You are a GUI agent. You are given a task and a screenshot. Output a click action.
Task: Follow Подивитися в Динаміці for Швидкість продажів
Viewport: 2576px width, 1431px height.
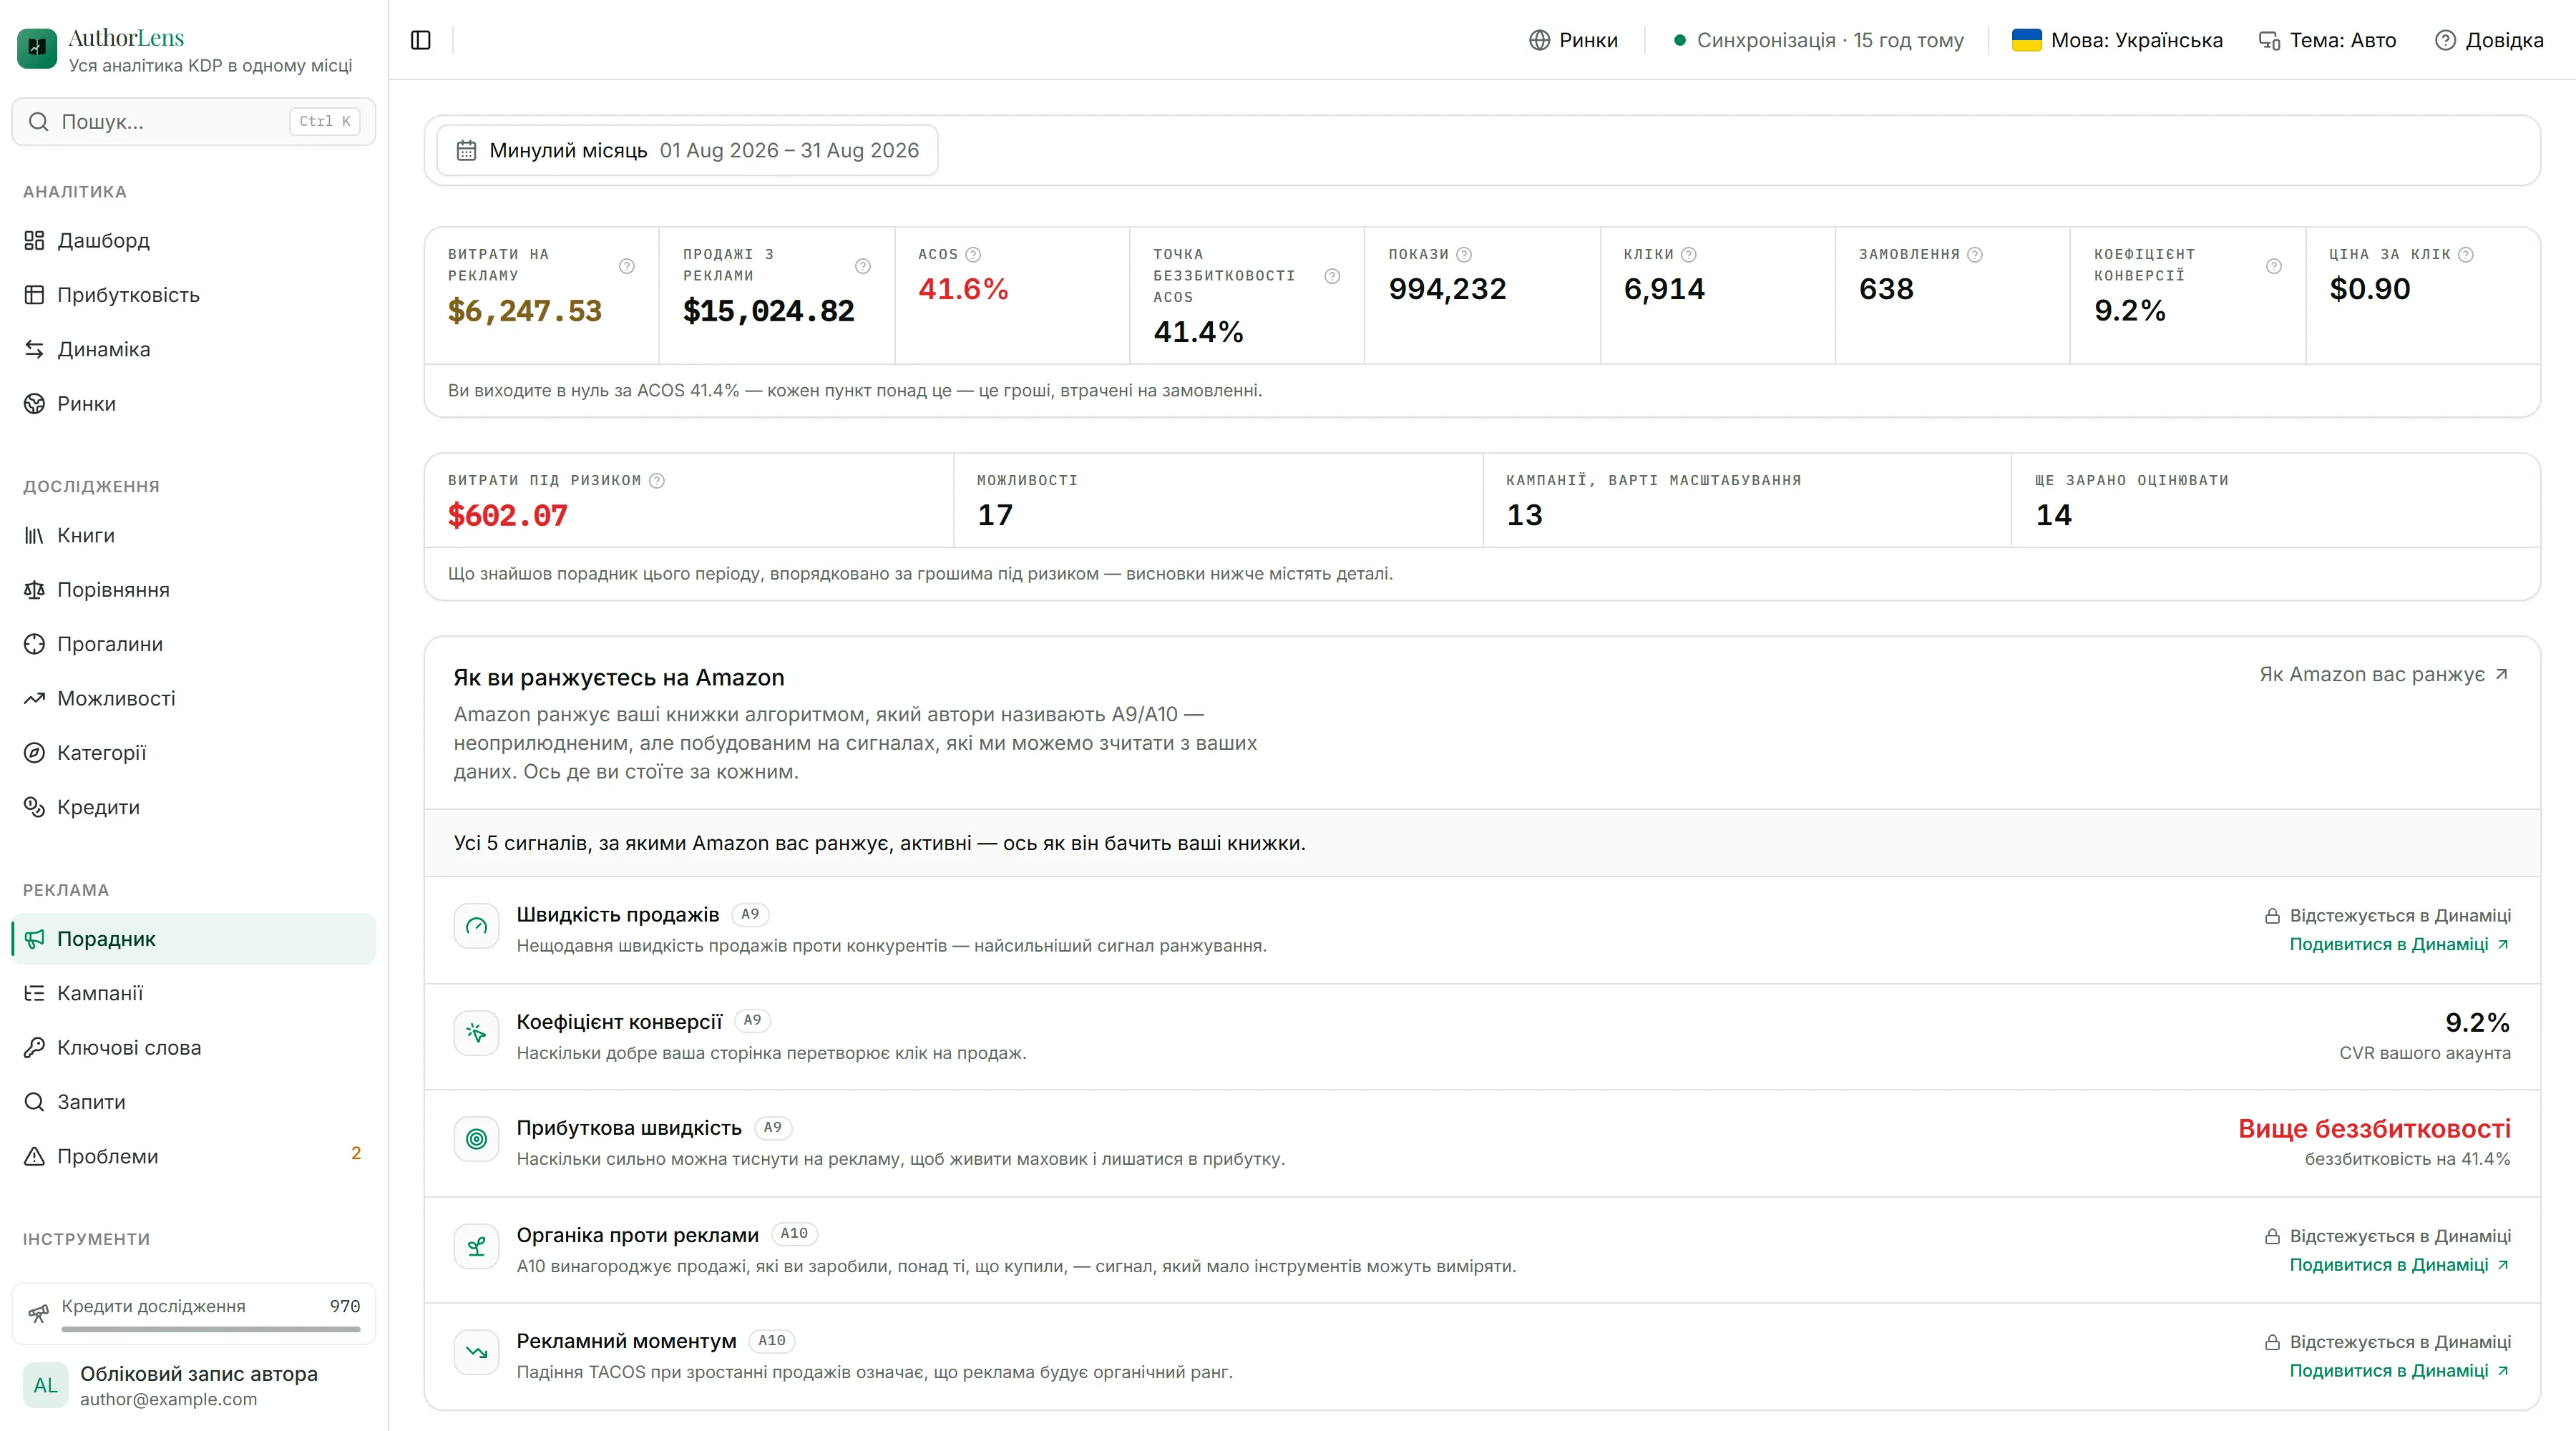tap(2399, 944)
